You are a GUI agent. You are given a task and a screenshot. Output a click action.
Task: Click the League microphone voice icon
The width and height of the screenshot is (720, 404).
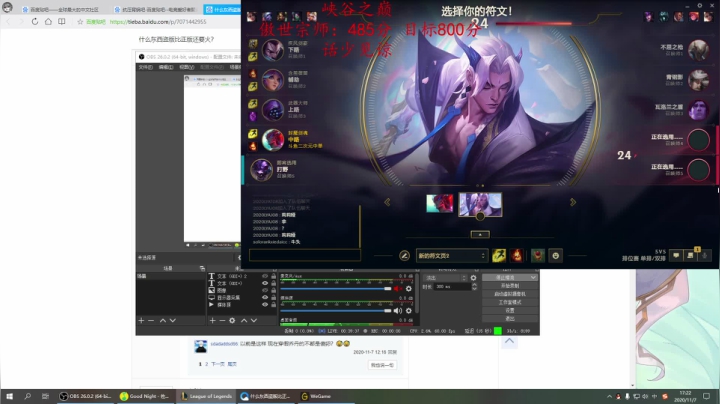[704, 255]
